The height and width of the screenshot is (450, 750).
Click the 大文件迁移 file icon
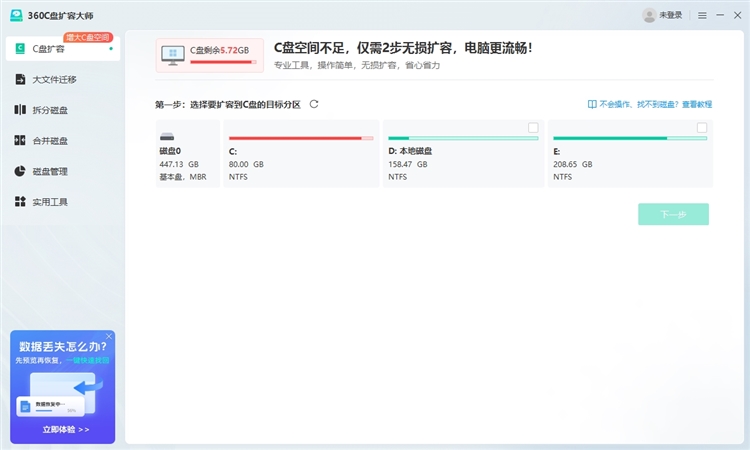(20, 79)
